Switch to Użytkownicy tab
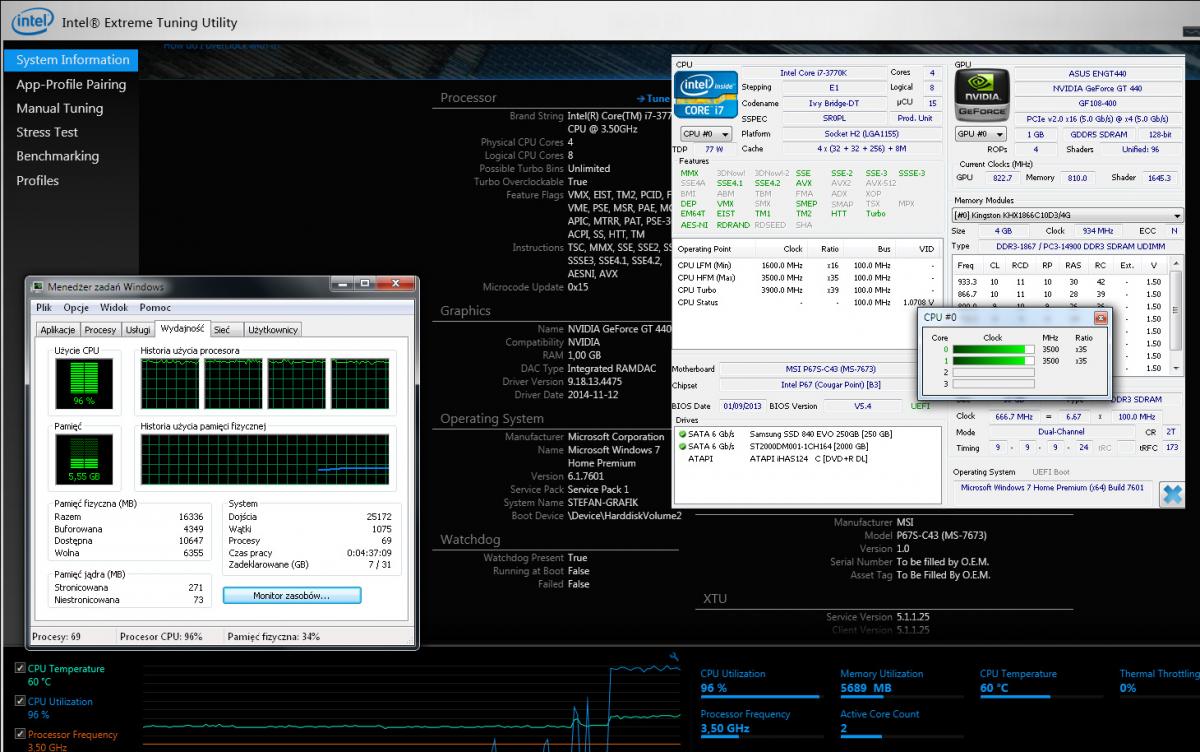The image size is (1200, 752). pos(272,329)
